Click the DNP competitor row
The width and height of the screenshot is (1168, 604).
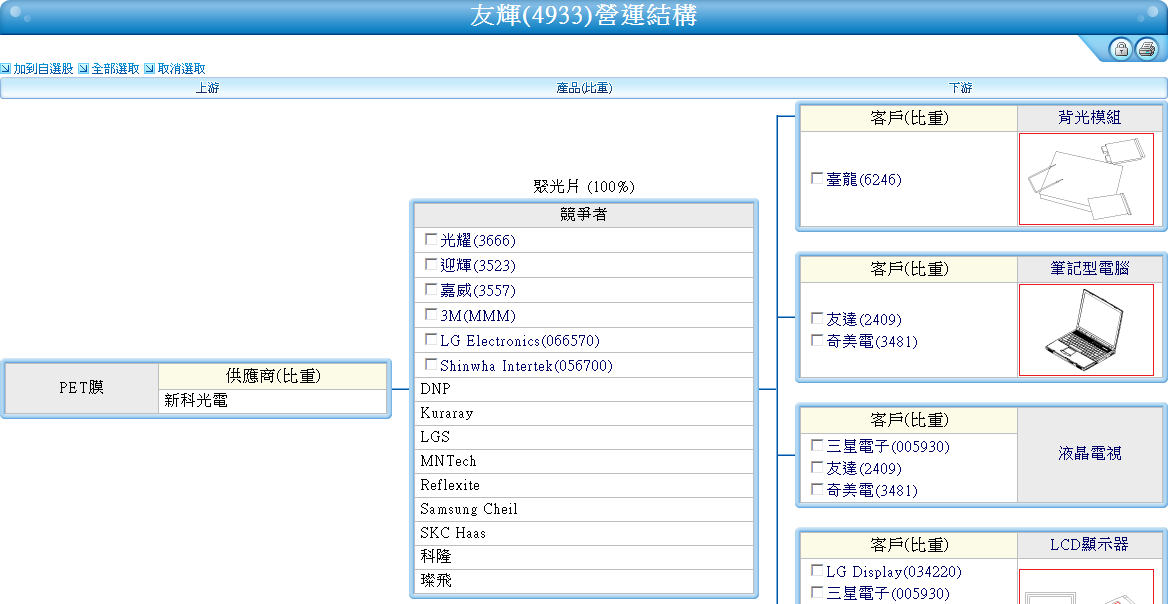(584, 389)
